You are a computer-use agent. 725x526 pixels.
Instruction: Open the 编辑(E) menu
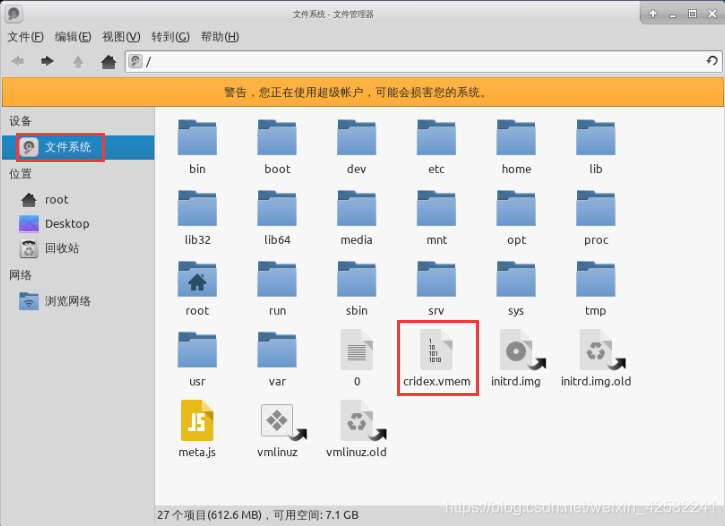73,37
